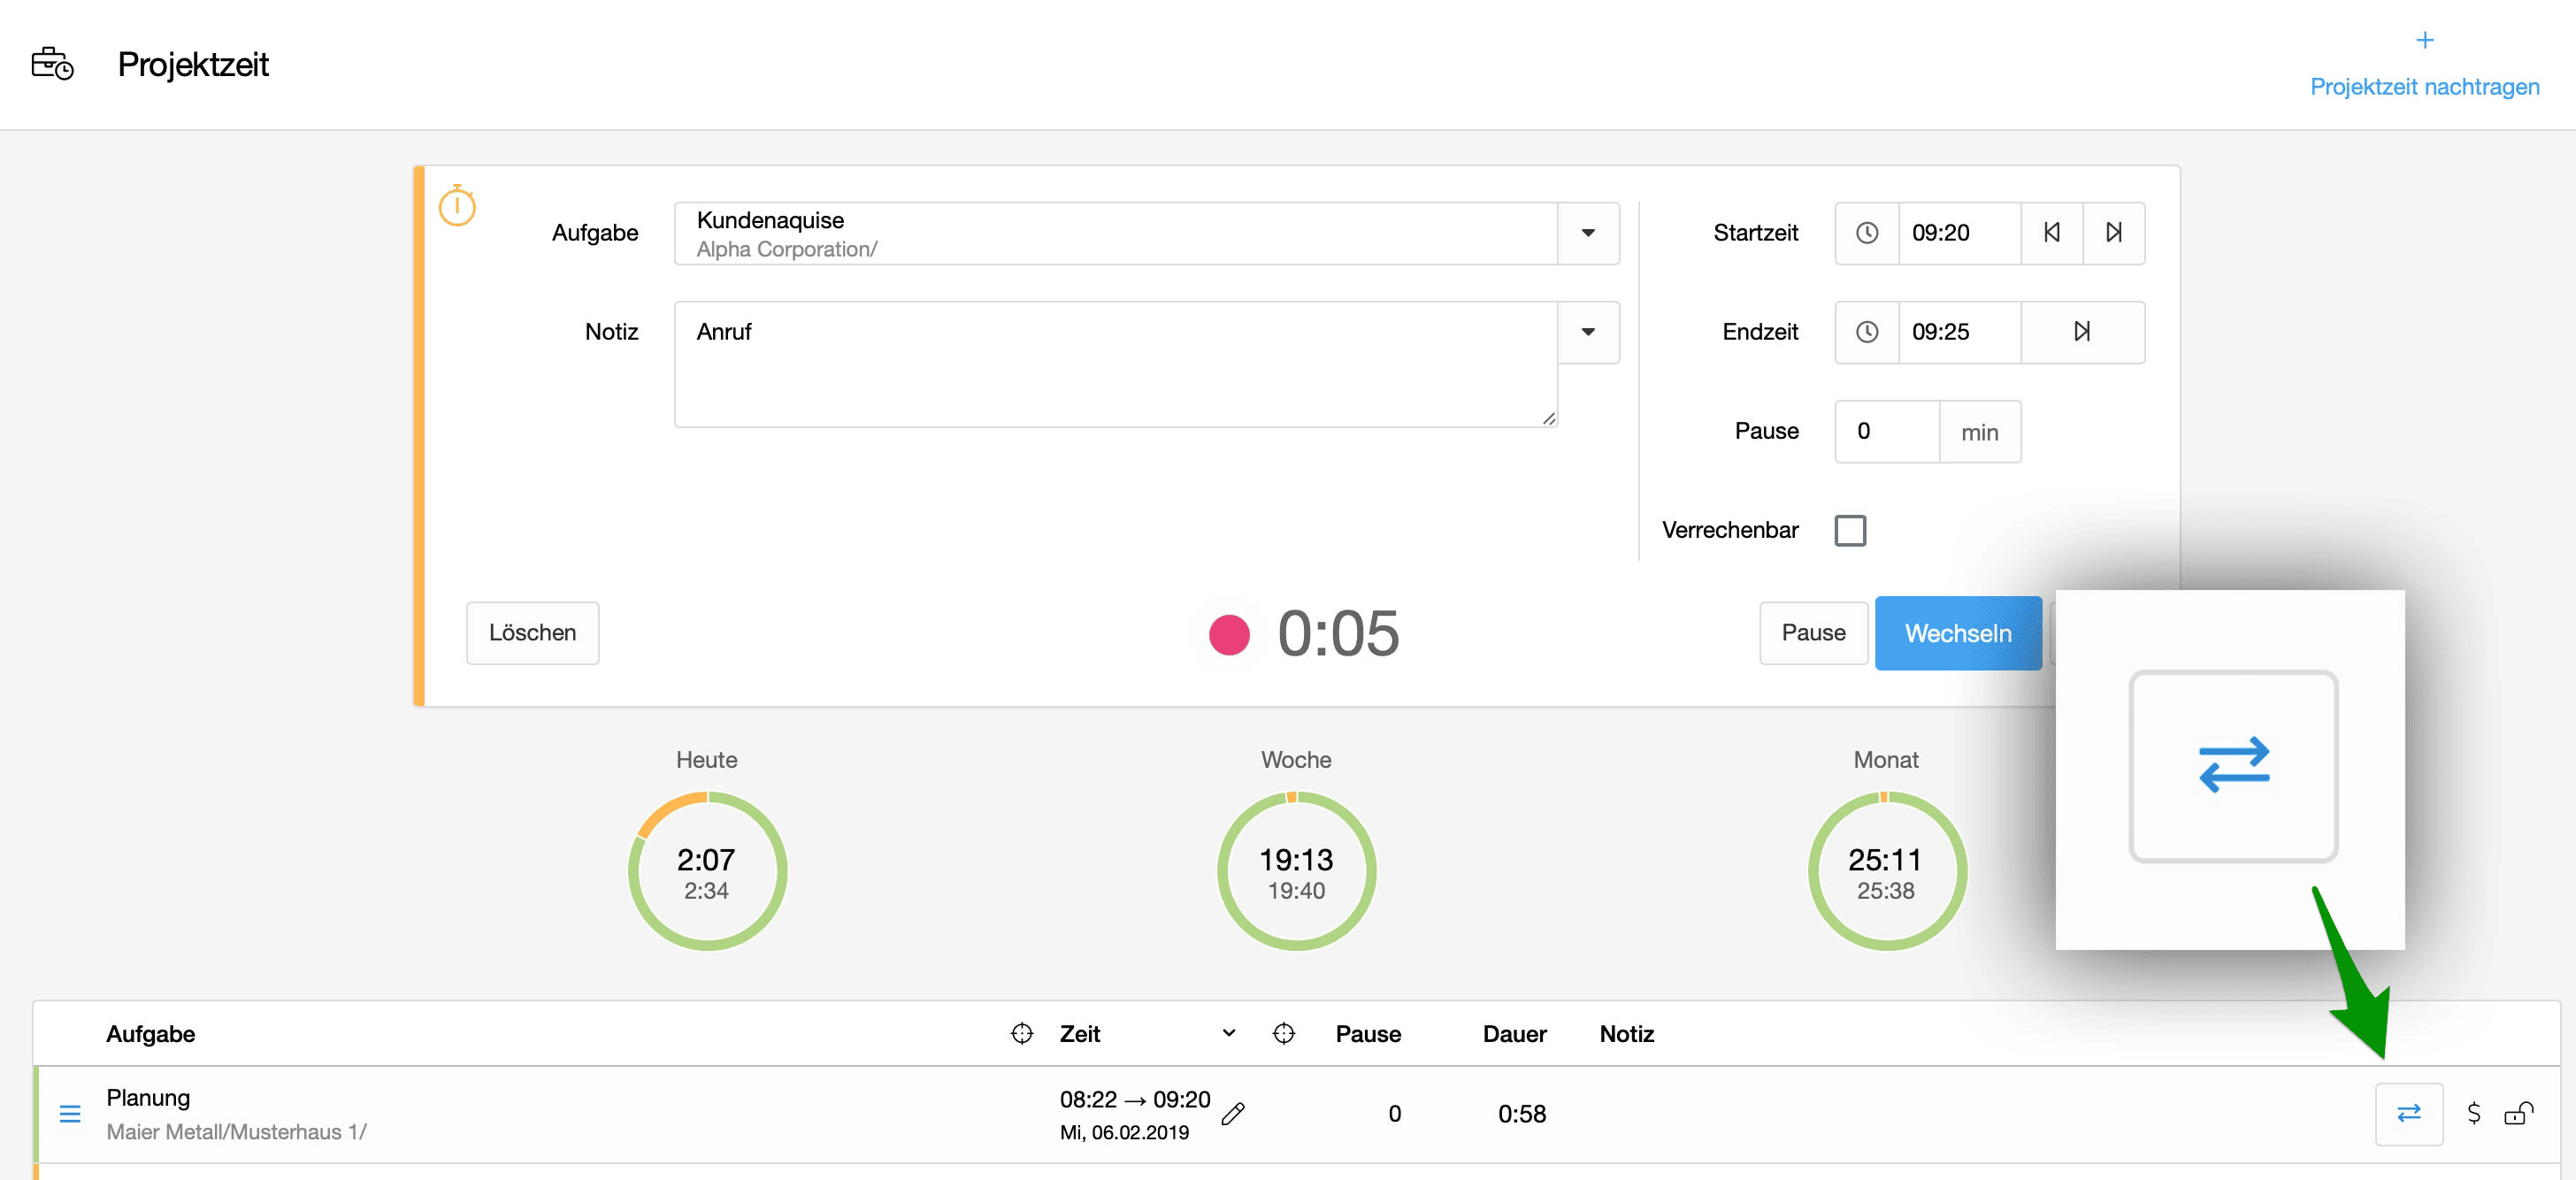
Task: Click the Aufgabe field showing Kundenaquise
Action: point(1116,233)
